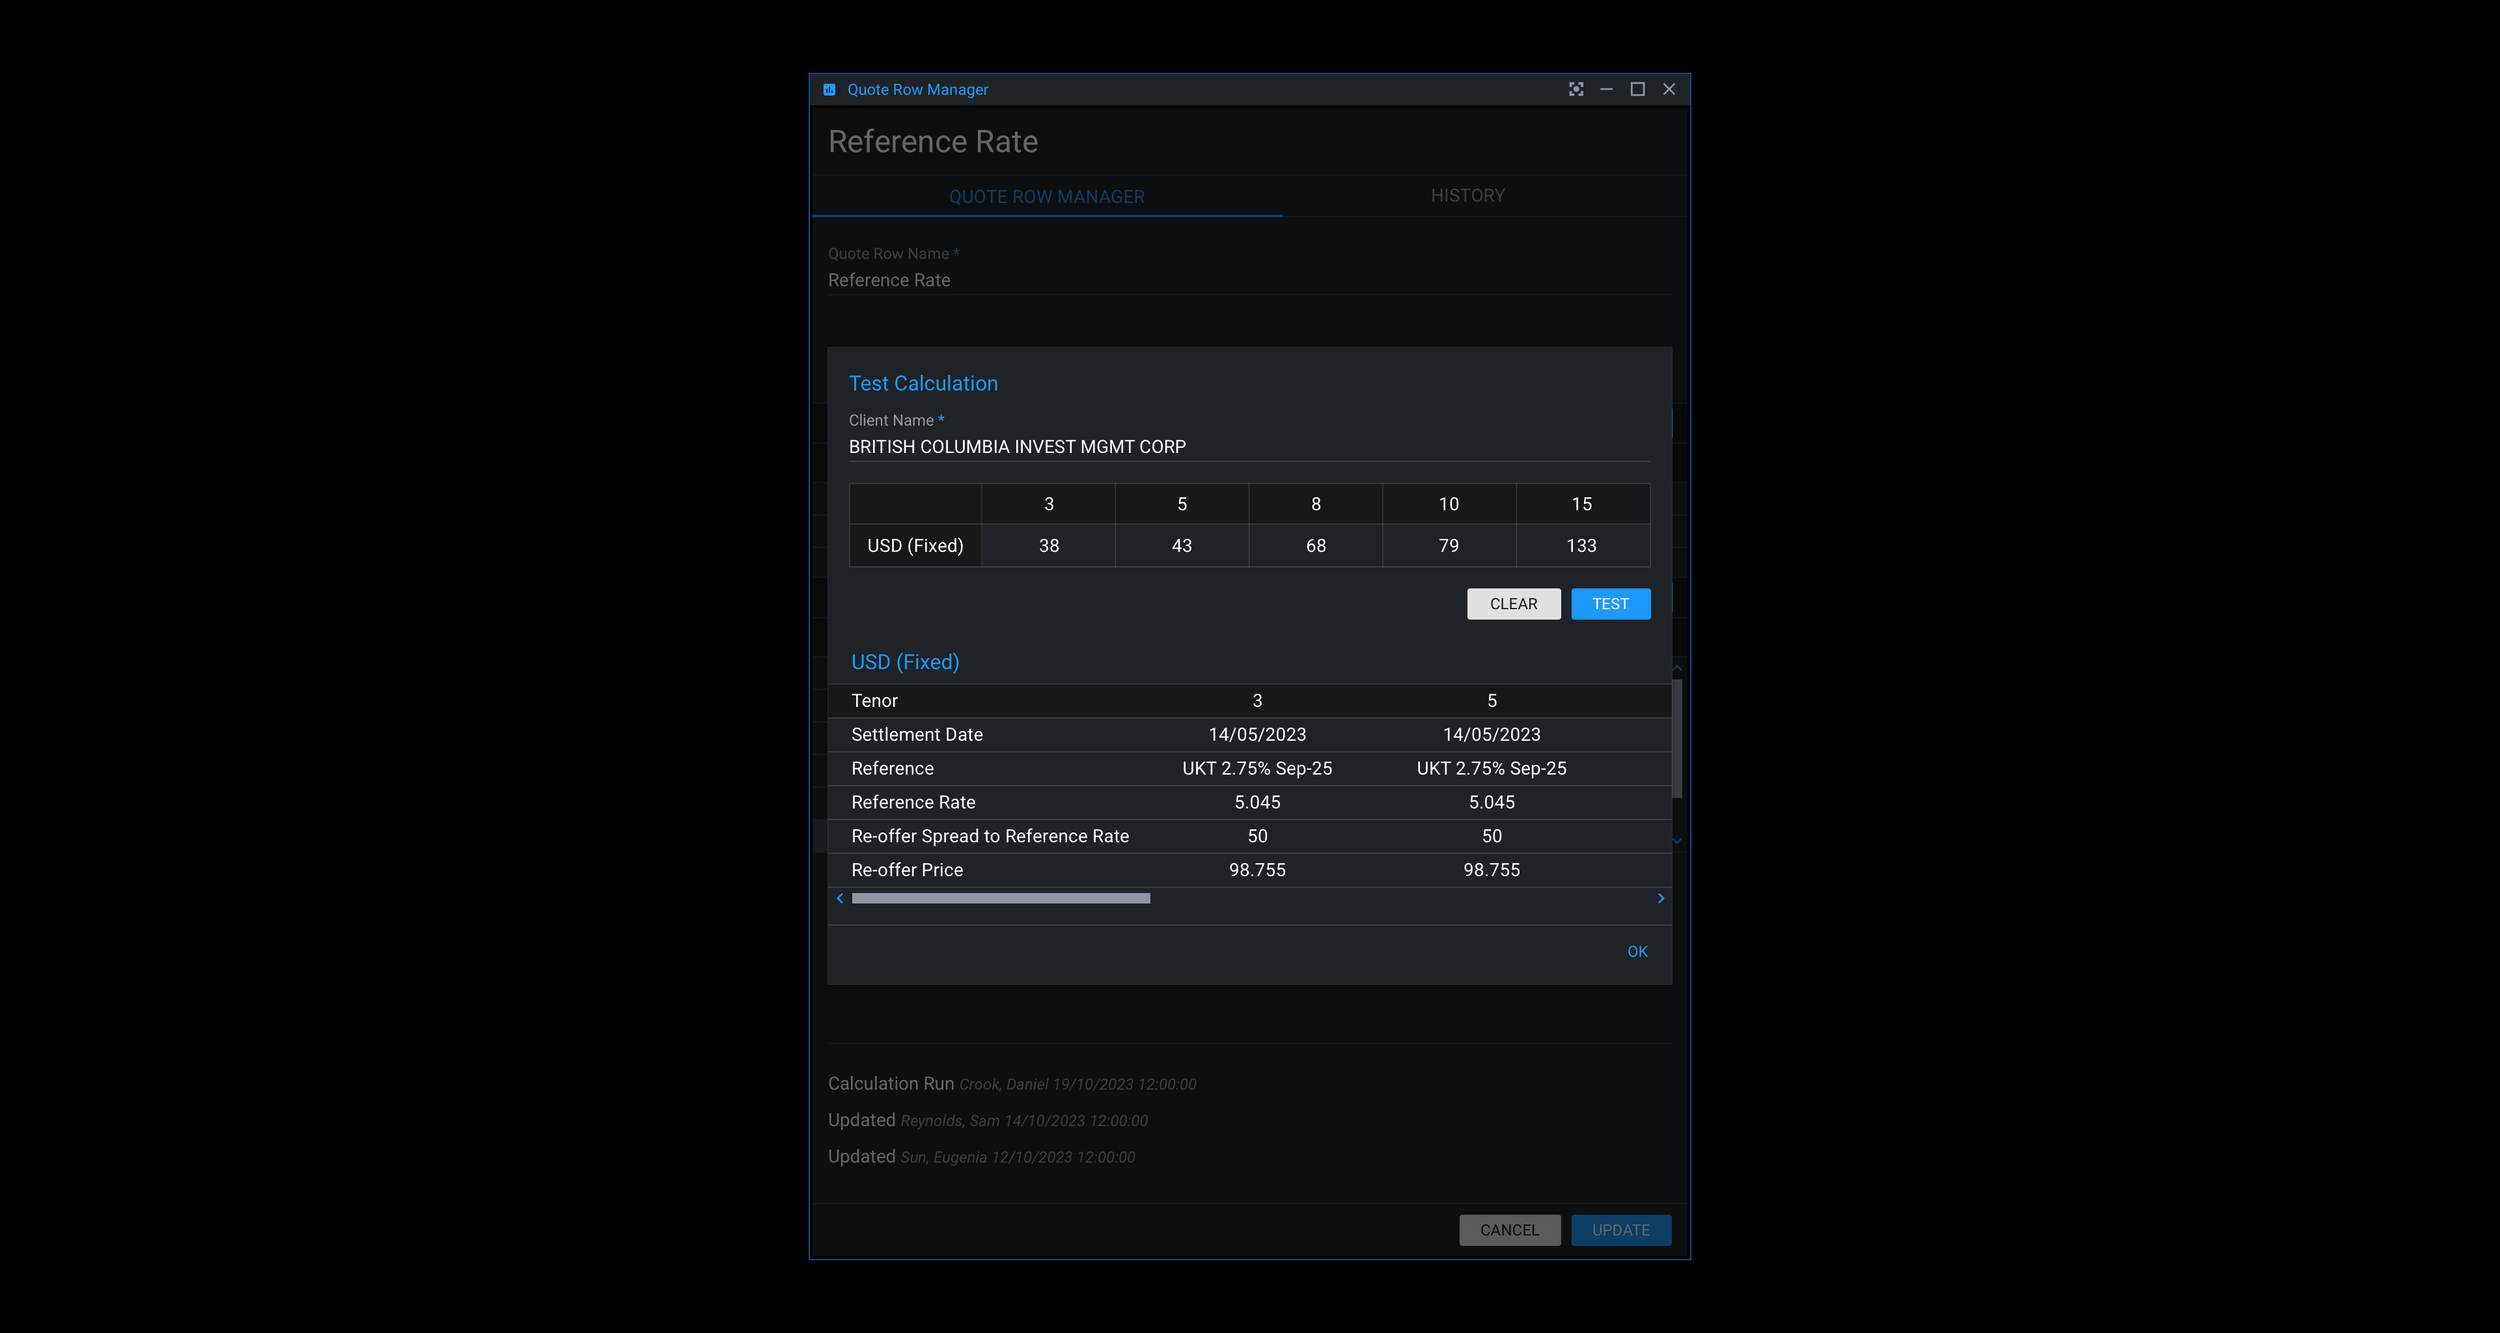Image resolution: width=2500 pixels, height=1333 pixels.
Task: Switch to the HISTORY tab
Action: point(1467,195)
